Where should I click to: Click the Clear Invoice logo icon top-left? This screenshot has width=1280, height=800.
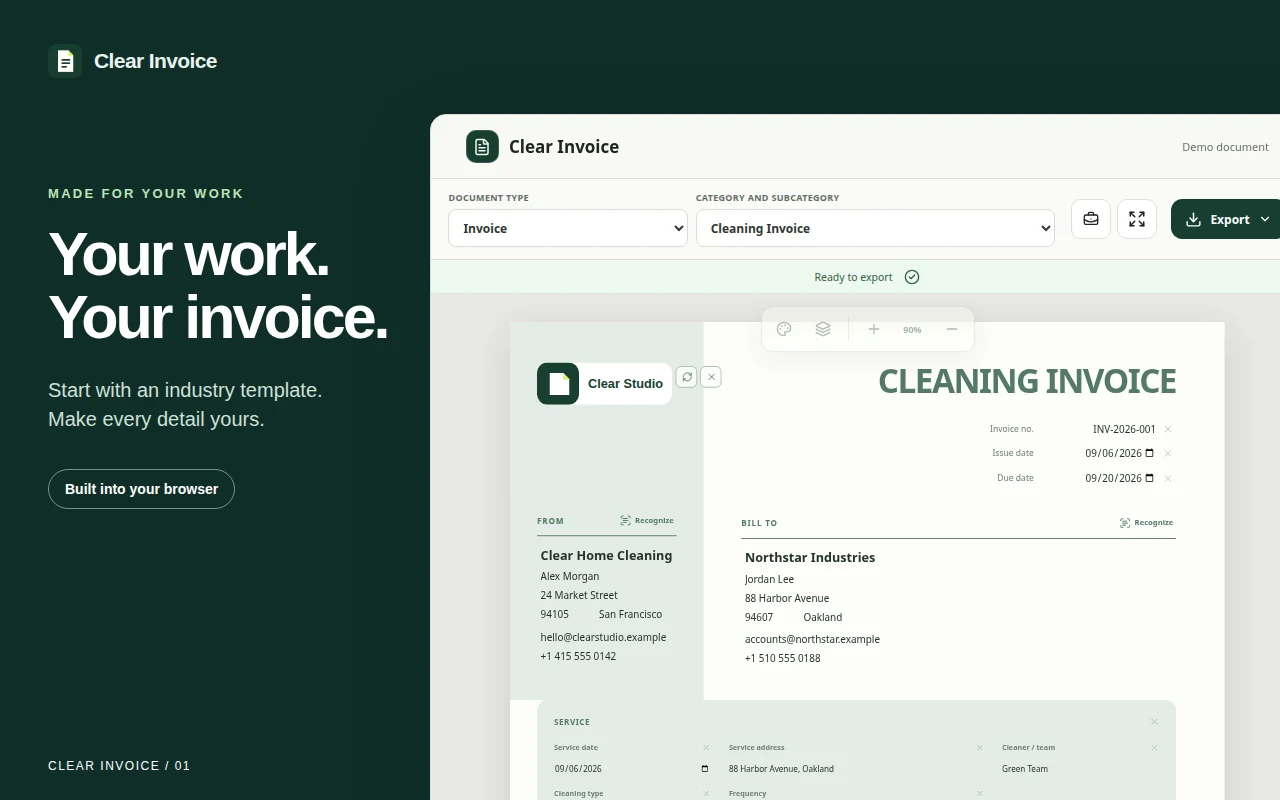point(65,61)
